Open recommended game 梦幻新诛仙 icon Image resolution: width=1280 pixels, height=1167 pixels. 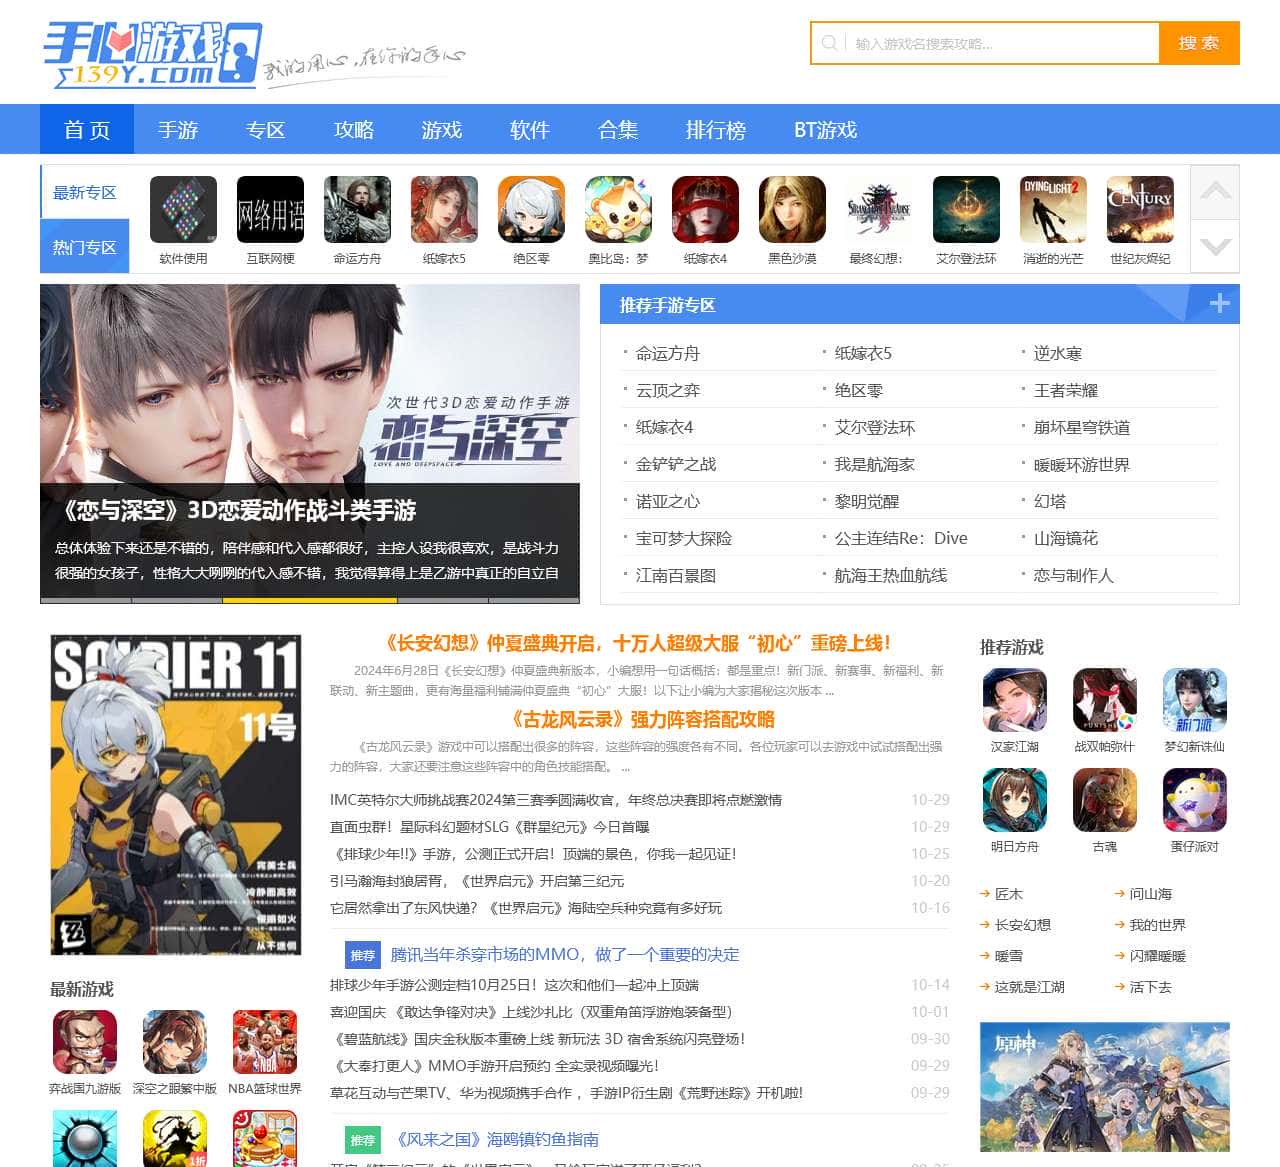(x=1195, y=700)
